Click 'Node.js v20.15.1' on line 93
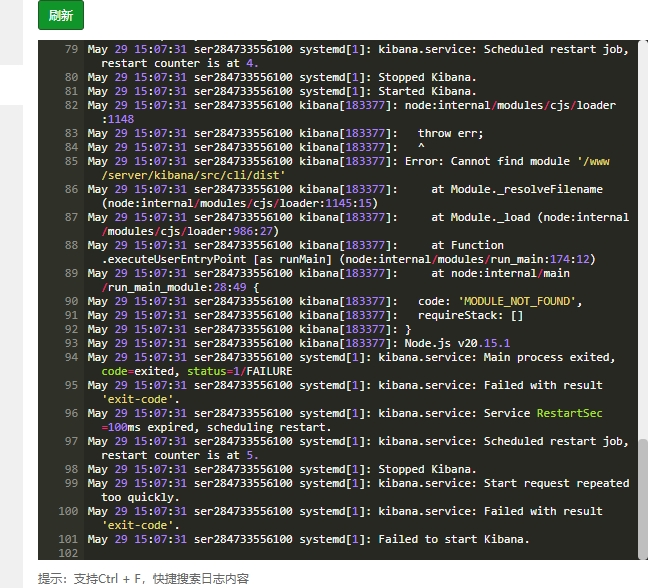The width and height of the screenshot is (661, 588). click(457, 343)
